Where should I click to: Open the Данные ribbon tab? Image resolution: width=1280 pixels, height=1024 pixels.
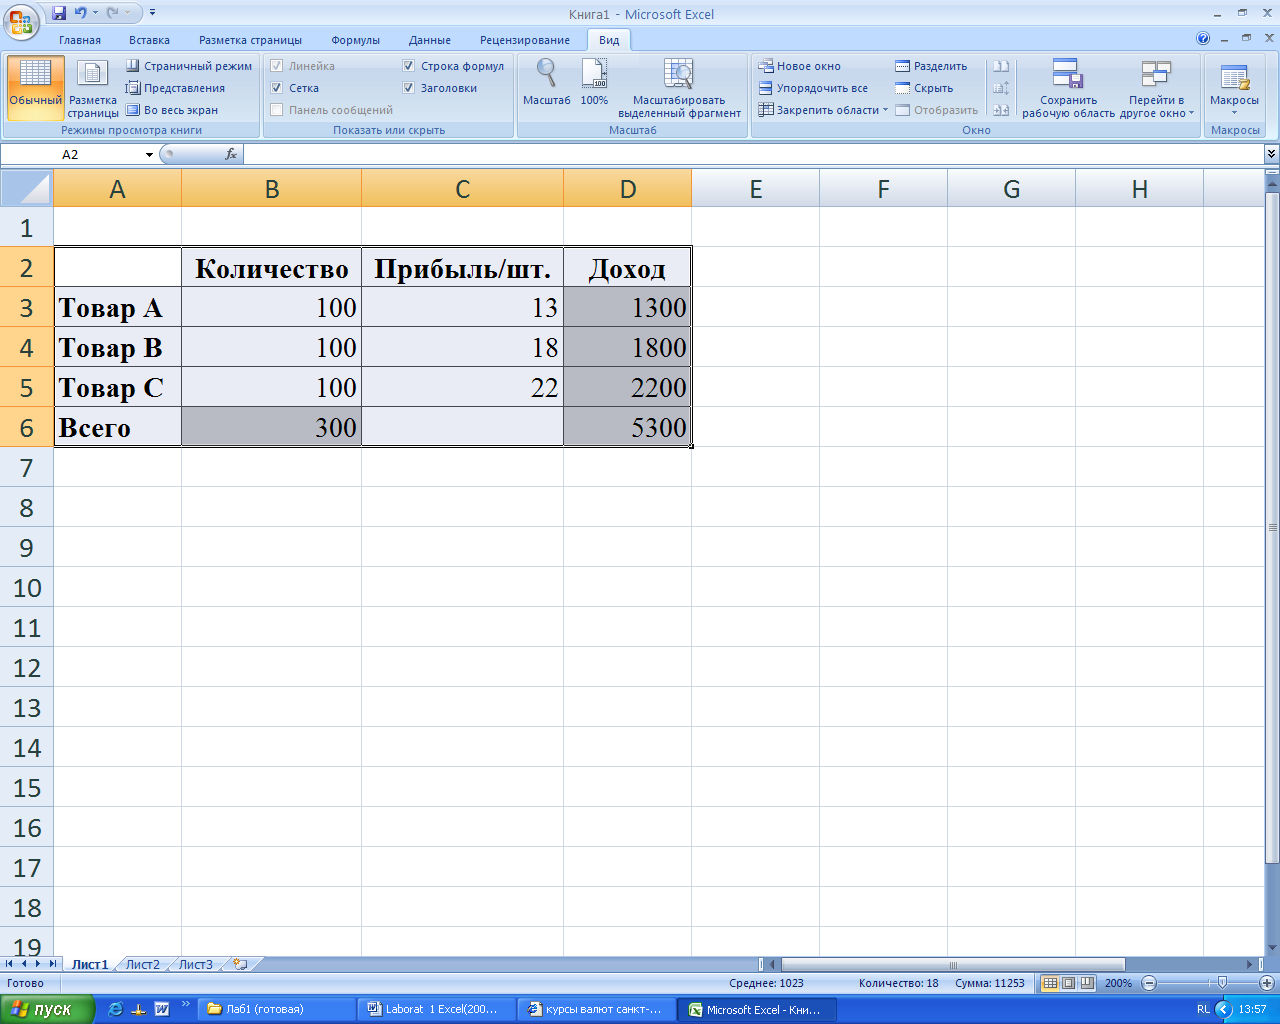pos(429,40)
